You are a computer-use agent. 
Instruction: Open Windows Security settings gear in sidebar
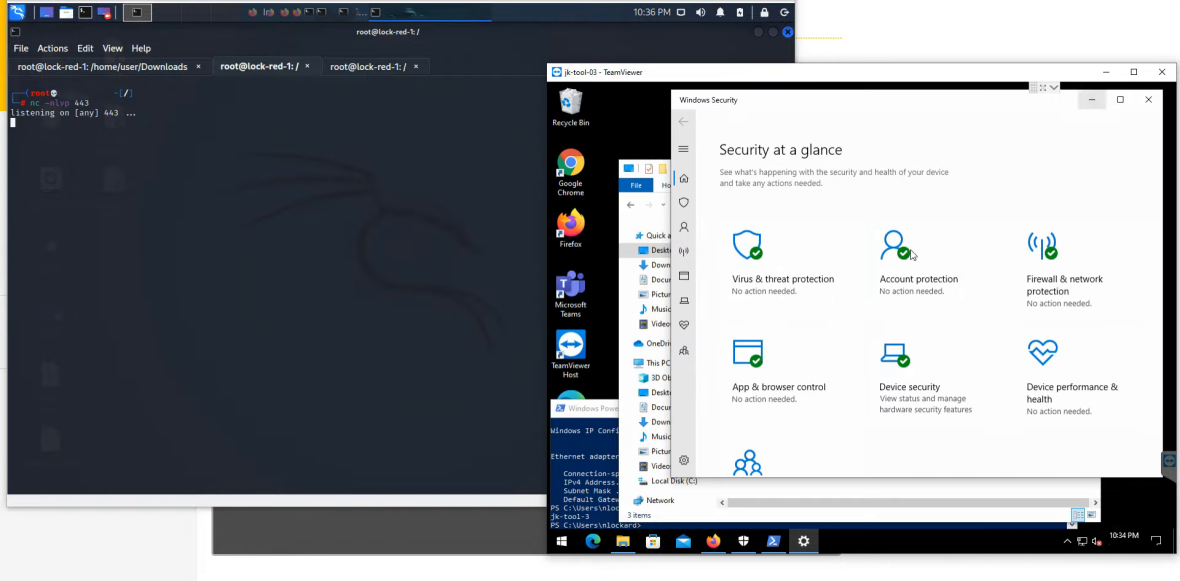[x=683, y=460]
